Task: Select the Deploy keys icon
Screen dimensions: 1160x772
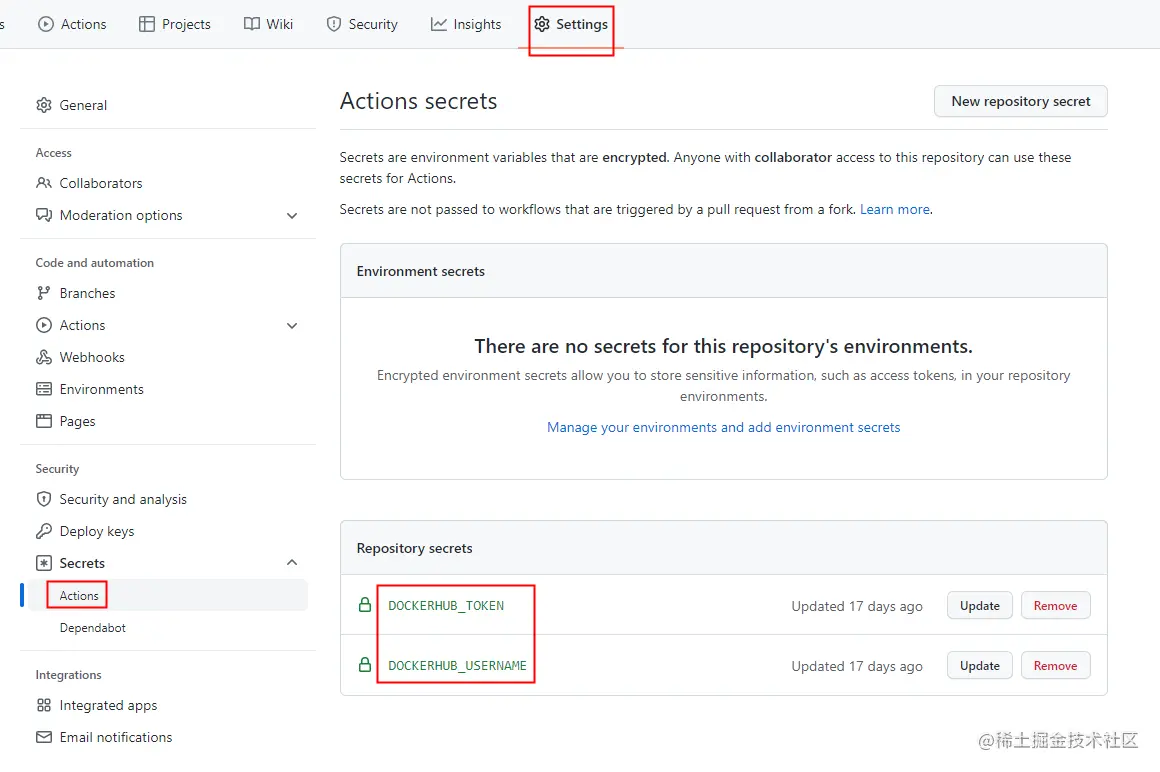Action: tap(44, 531)
